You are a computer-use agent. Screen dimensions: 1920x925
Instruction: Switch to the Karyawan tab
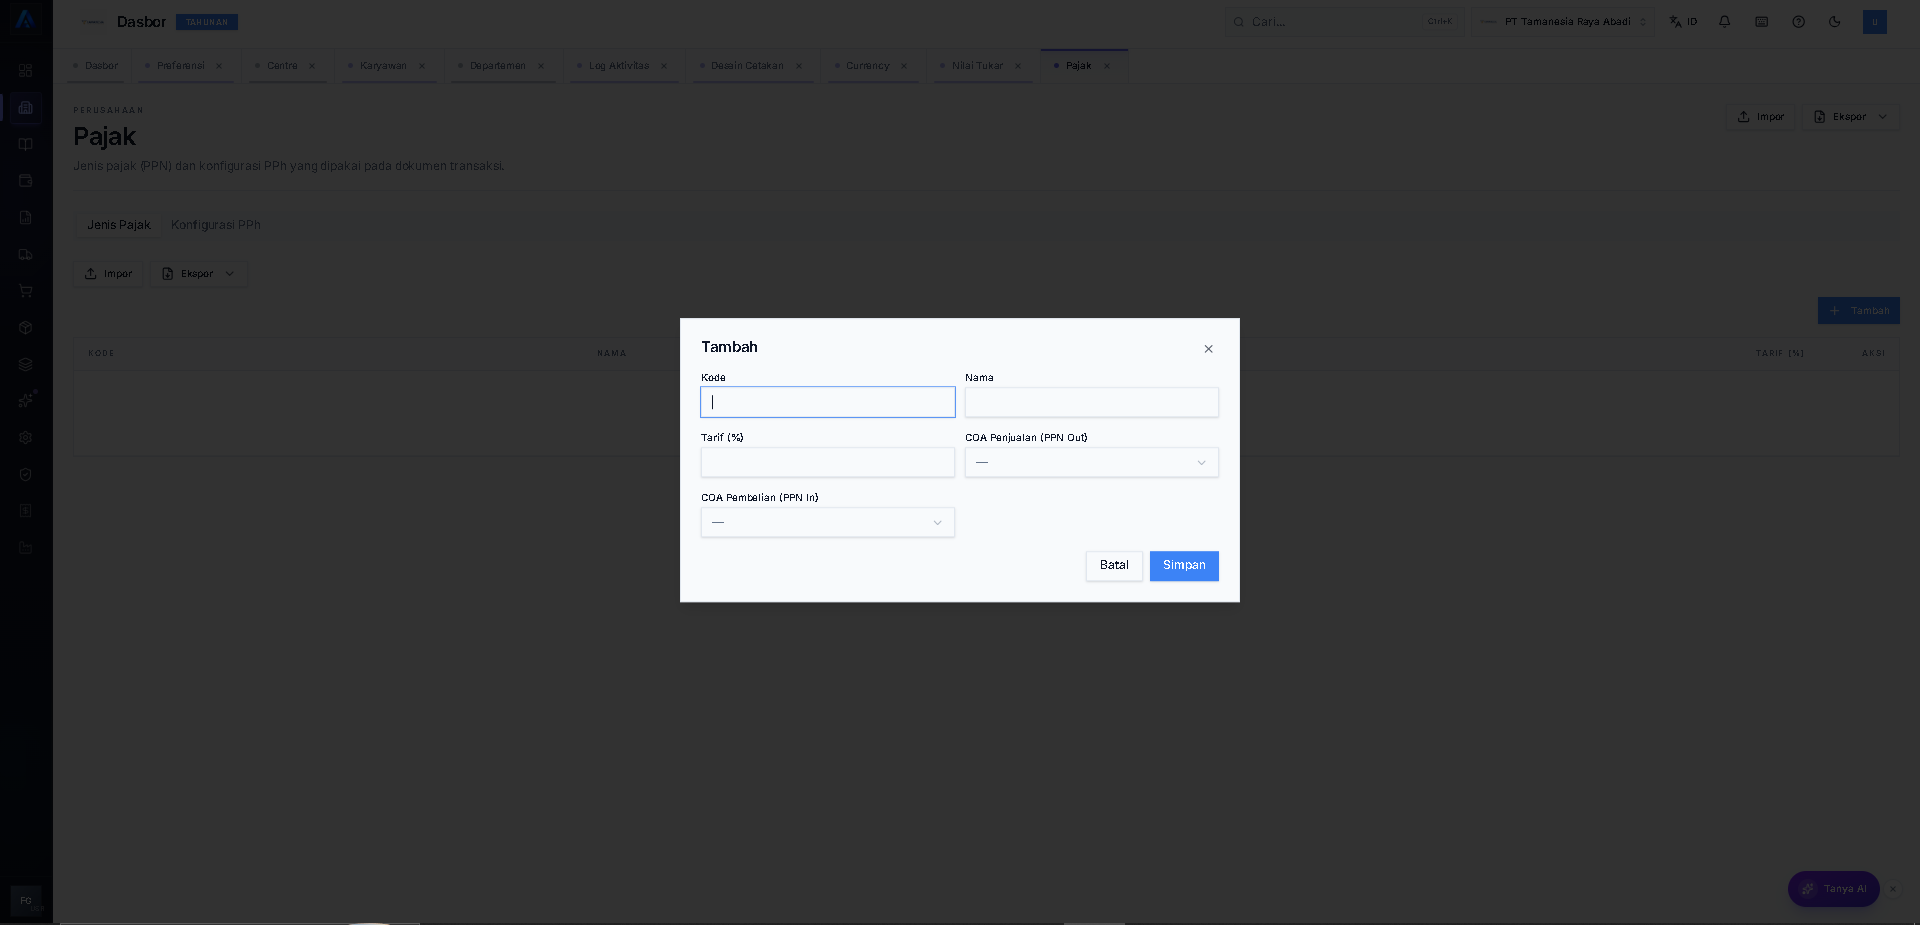[383, 66]
